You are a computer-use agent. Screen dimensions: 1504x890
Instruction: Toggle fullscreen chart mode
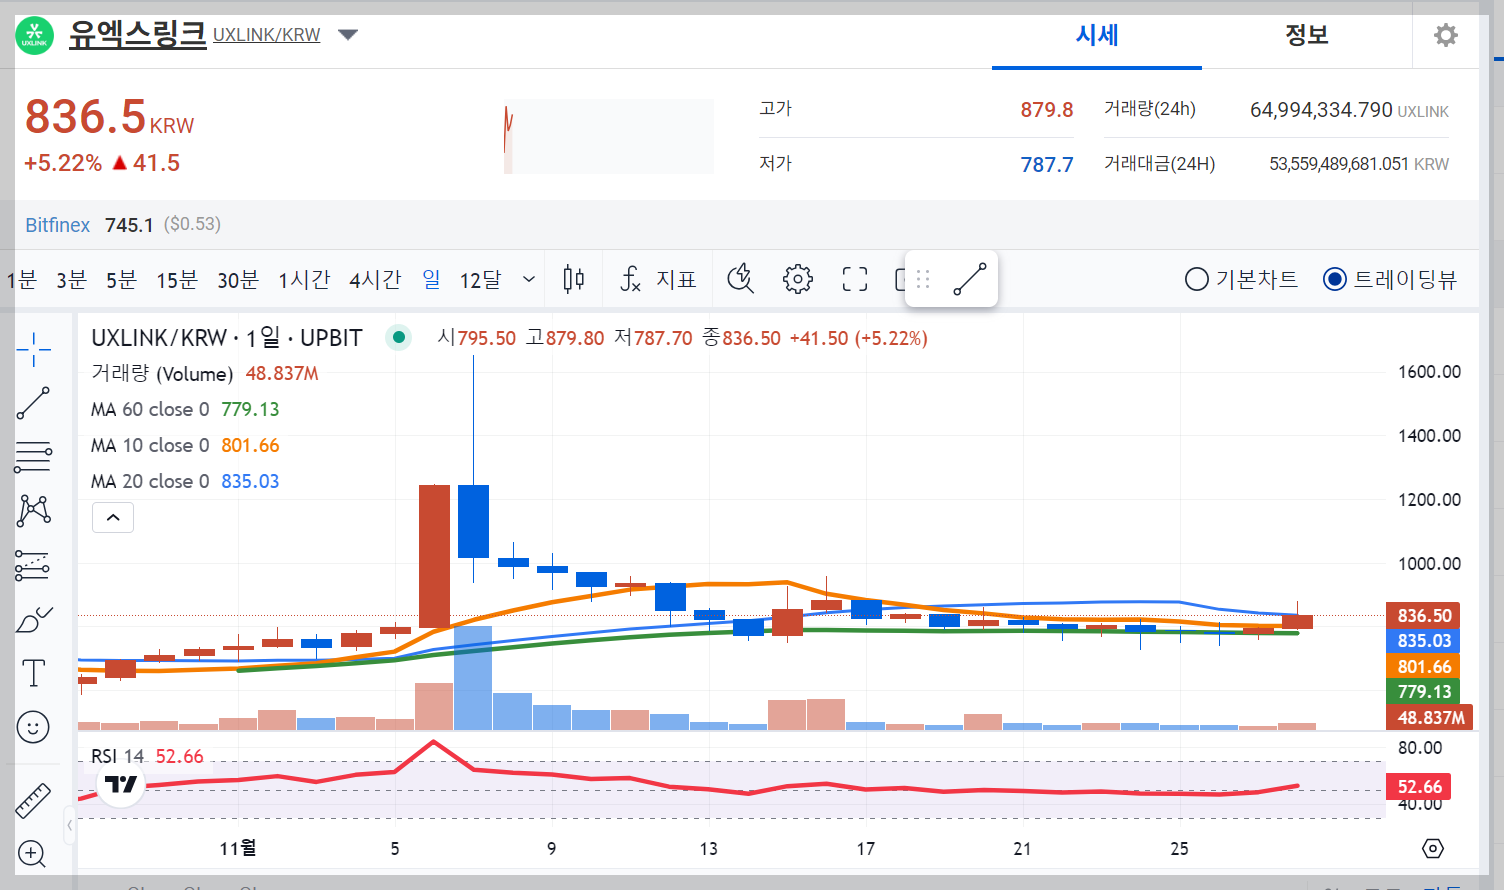pyautogui.click(x=855, y=279)
